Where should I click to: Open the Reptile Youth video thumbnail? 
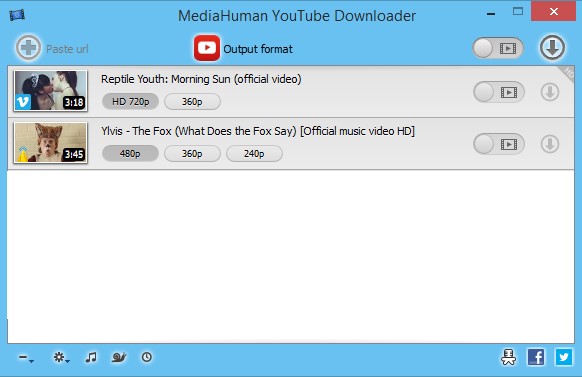point(50,91)
